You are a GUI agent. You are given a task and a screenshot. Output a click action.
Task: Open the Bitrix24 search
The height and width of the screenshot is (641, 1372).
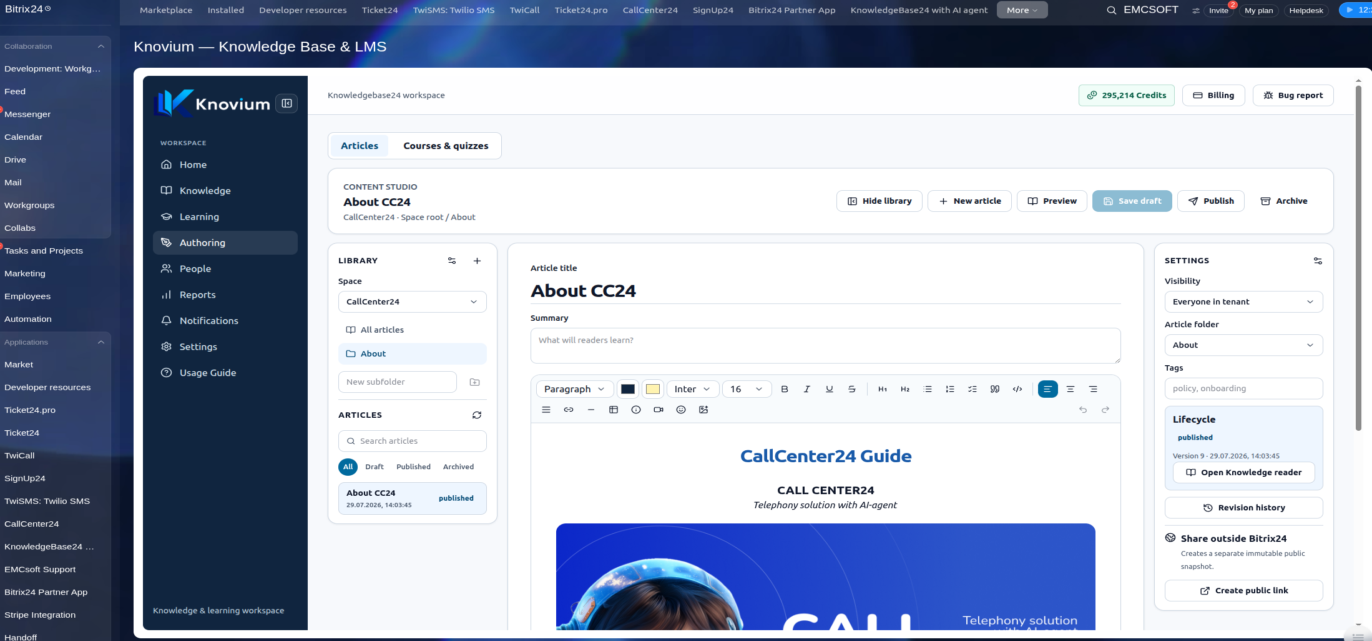[1112, 10]
